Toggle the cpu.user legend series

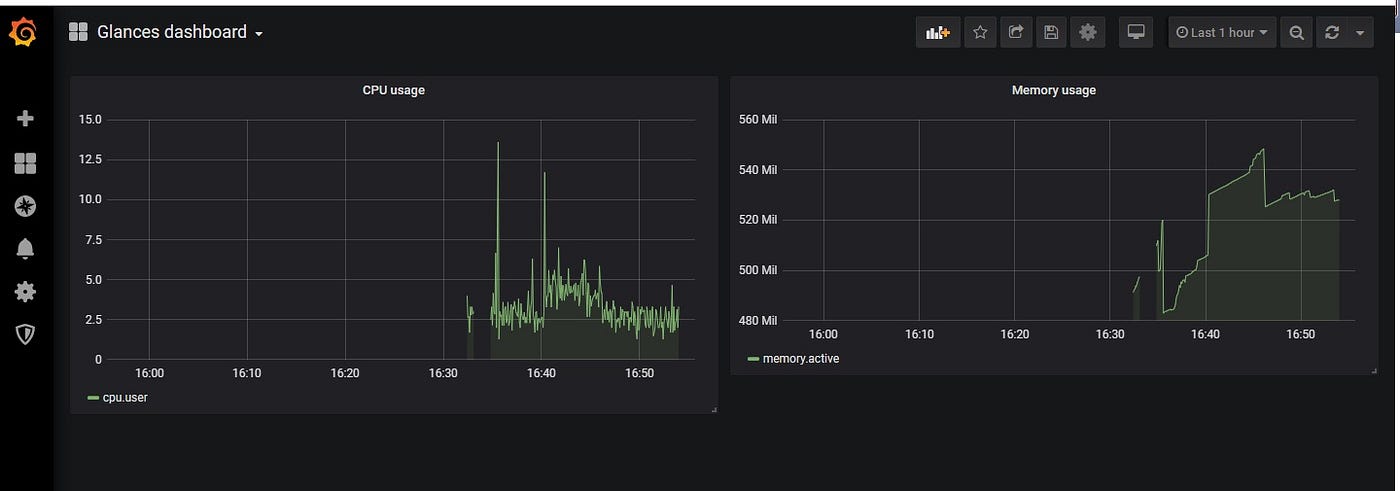tap(125, 397)
